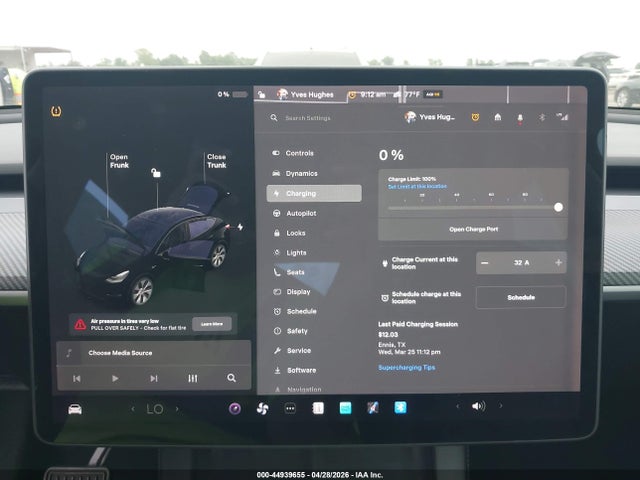Tap the dashcam camera icon in dock
The height and width of the screenshot is (480, 640).
pos(235,408)
